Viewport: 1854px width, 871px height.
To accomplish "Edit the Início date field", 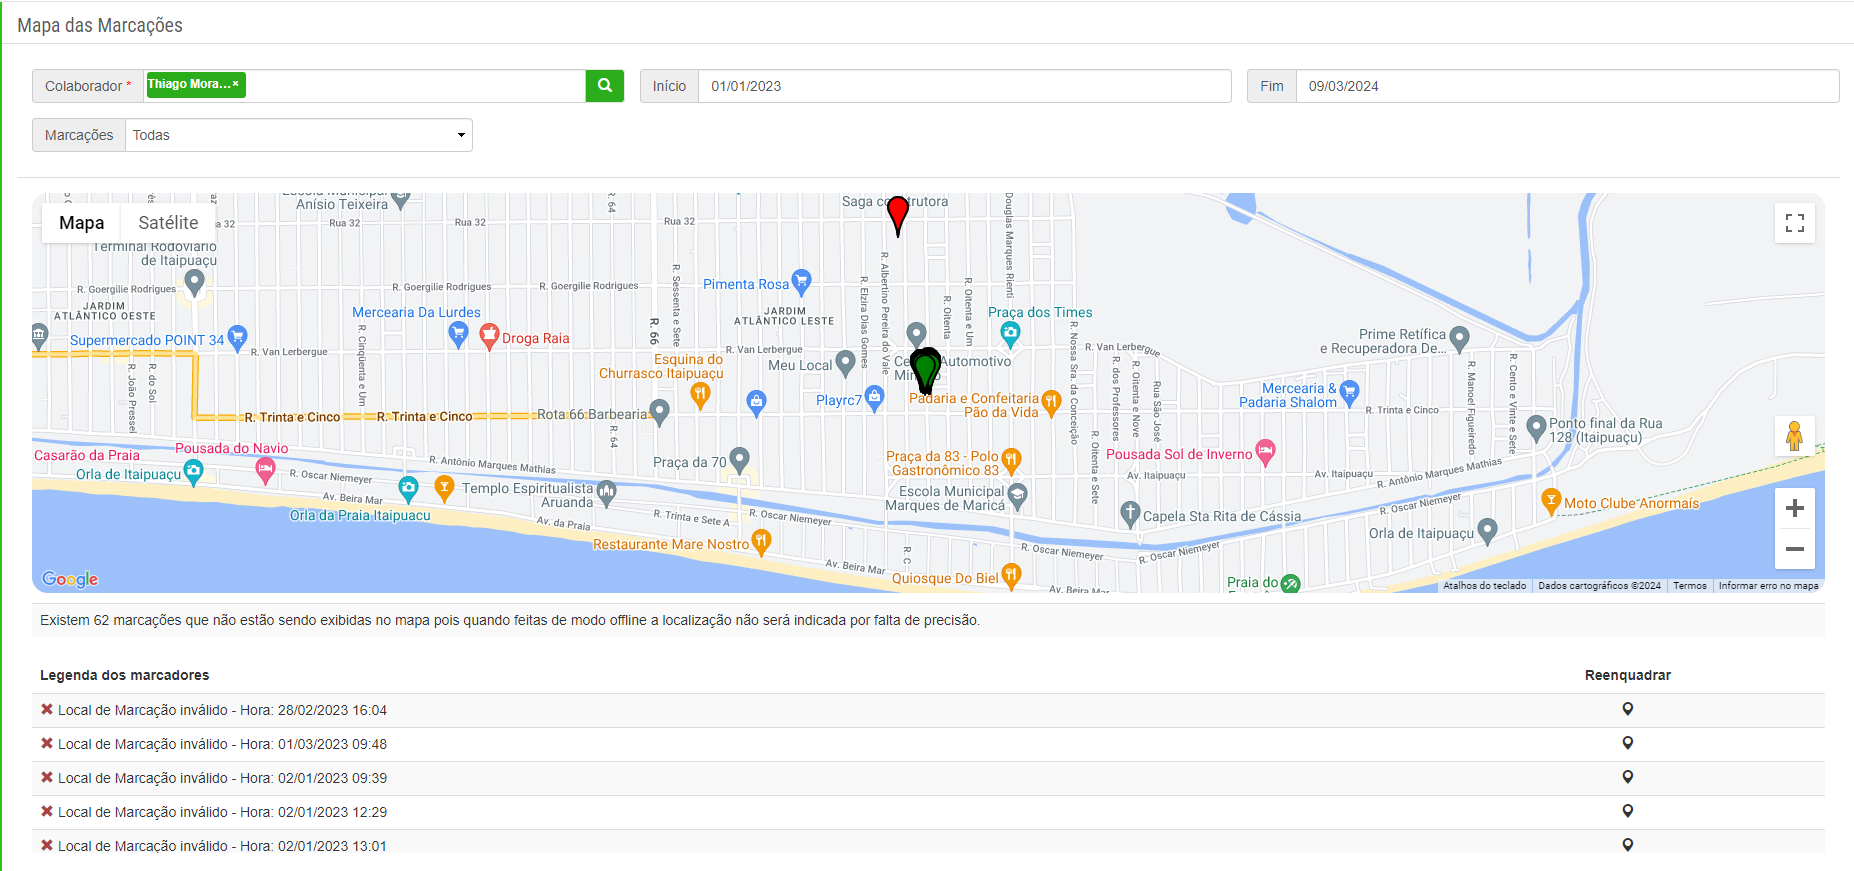I will click(964, 86).
